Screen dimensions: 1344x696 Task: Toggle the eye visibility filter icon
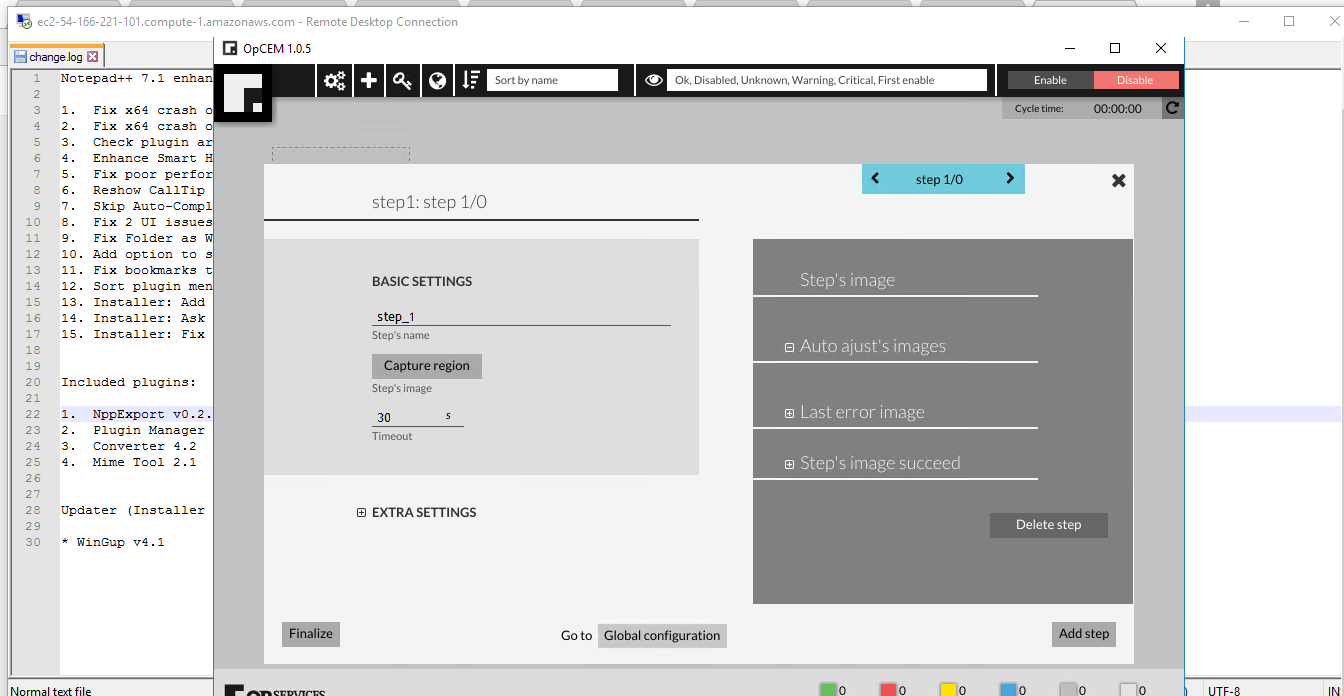[654, 81]
